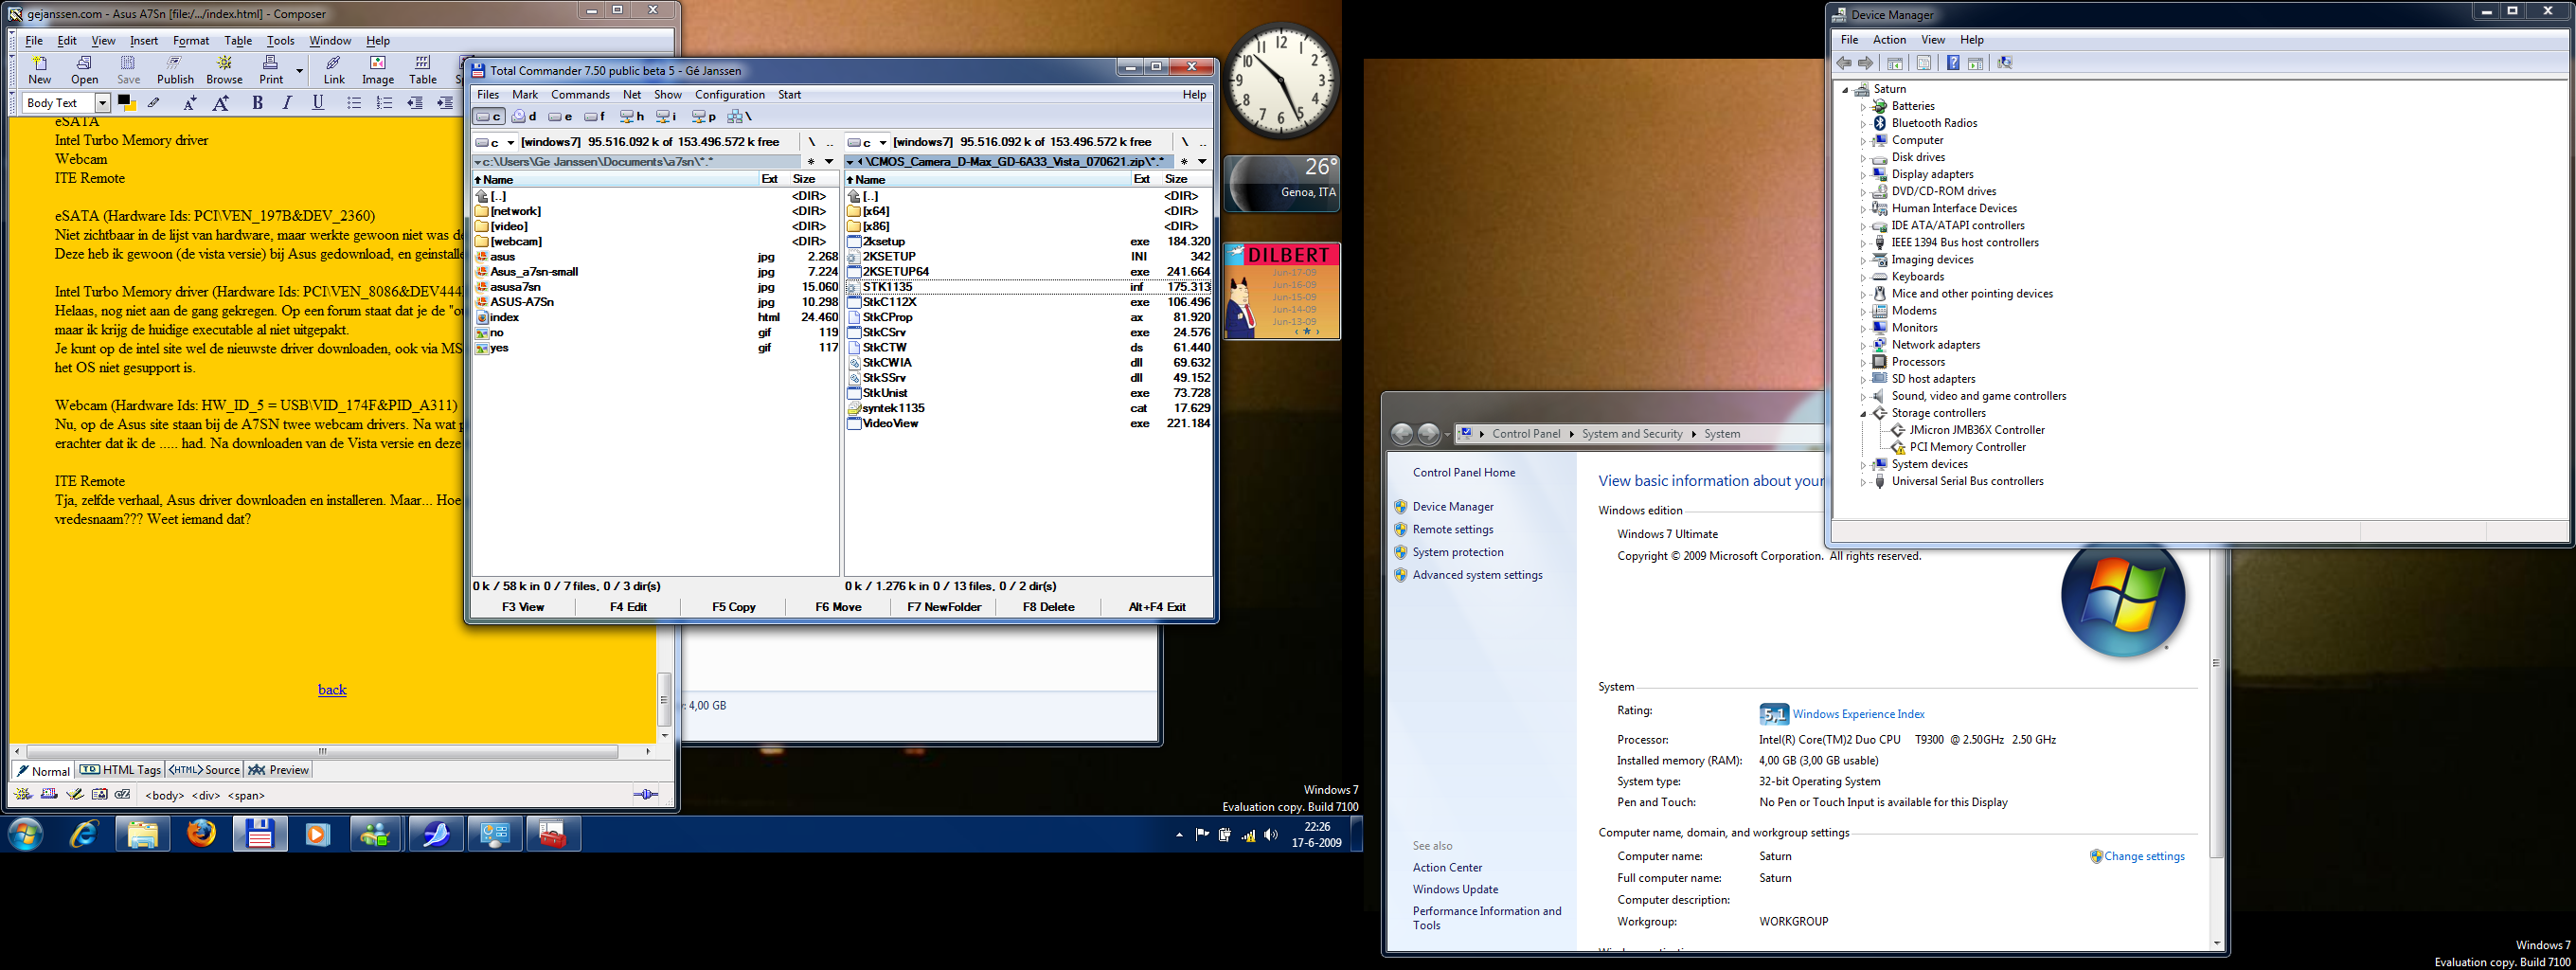Image resolution: width=2576 pixels, height=970 pixels.
Task: Expand Batteries node in Device Manager
Action: [1863, 107]
